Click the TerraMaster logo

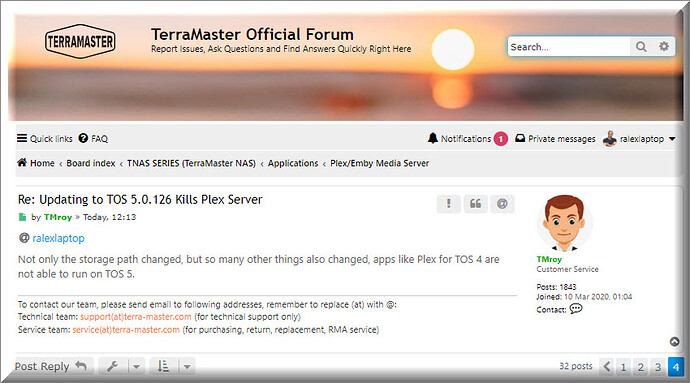[x=80, y=41]
